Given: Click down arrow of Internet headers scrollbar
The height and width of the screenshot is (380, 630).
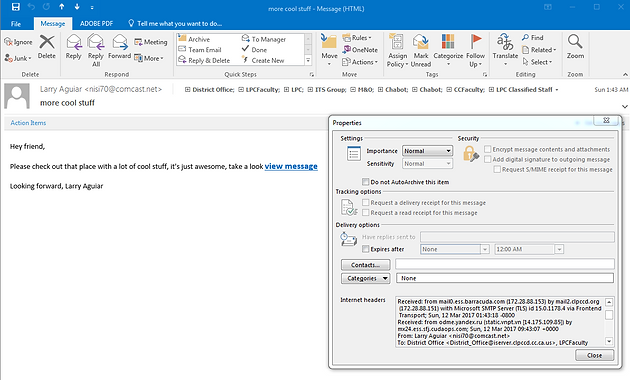Looking at the screenshot, I should [x=609, y=341].
